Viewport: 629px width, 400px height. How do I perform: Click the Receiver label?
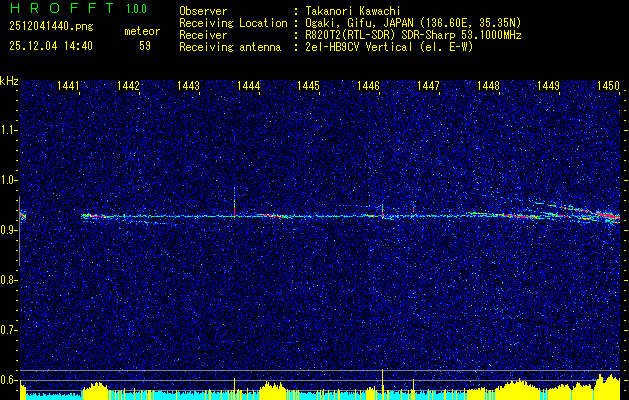click(x=203, y=35)
